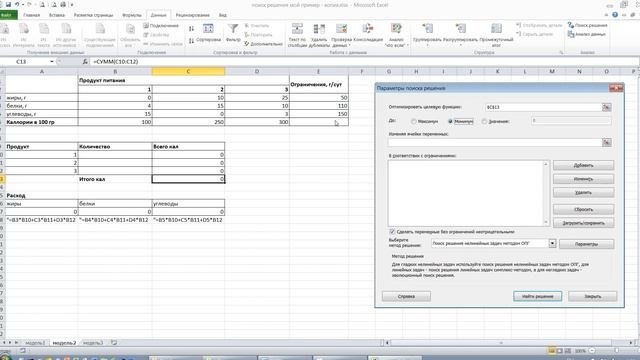Click the insert new sheet tab icon
Image resolution: width=640 pixels, height=360 pixels.
(114, 343)
